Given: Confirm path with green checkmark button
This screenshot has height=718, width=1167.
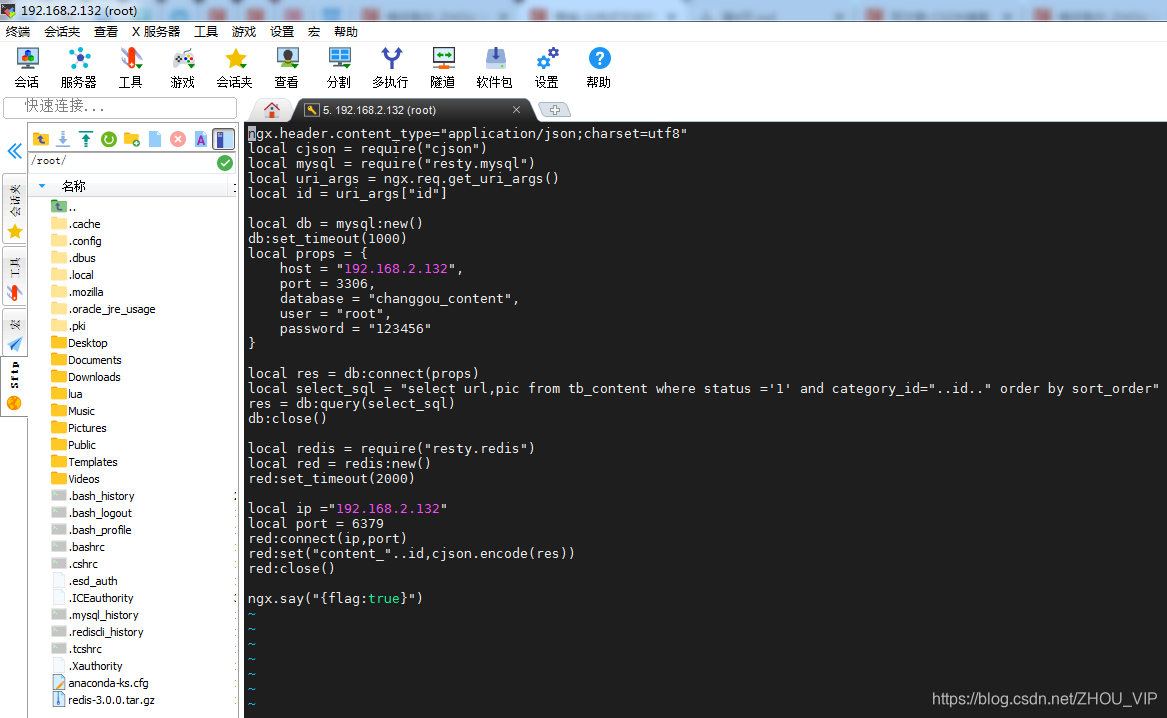Looking at the screenshot, I should (225, 163).
